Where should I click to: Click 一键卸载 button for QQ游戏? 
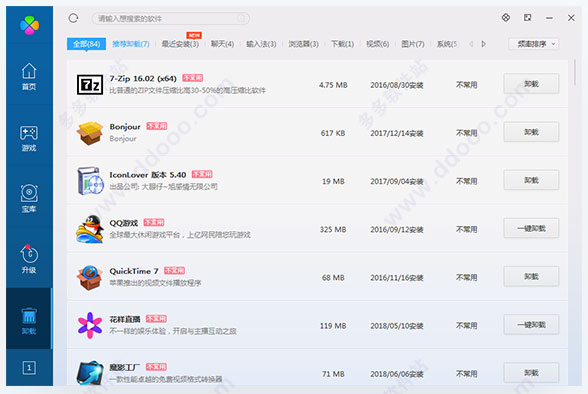coord(531,228)
